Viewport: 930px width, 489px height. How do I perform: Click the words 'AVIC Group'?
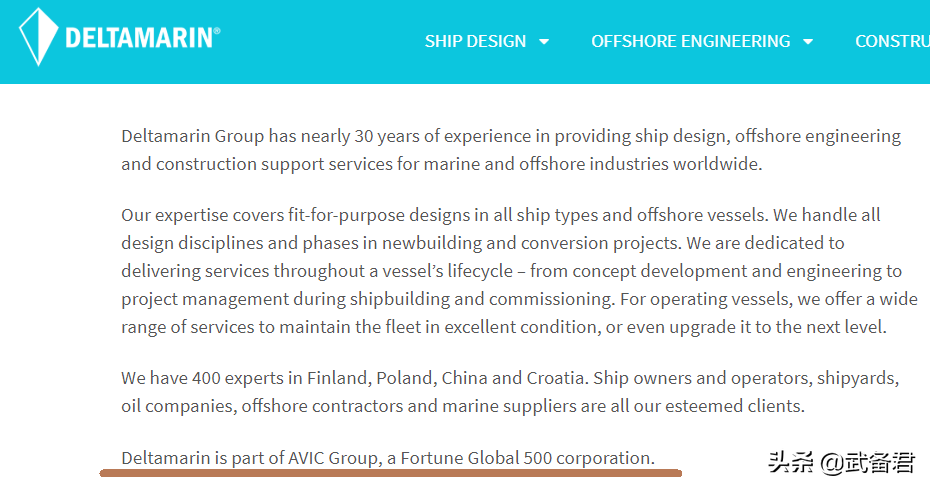click(x=334, y=458)
